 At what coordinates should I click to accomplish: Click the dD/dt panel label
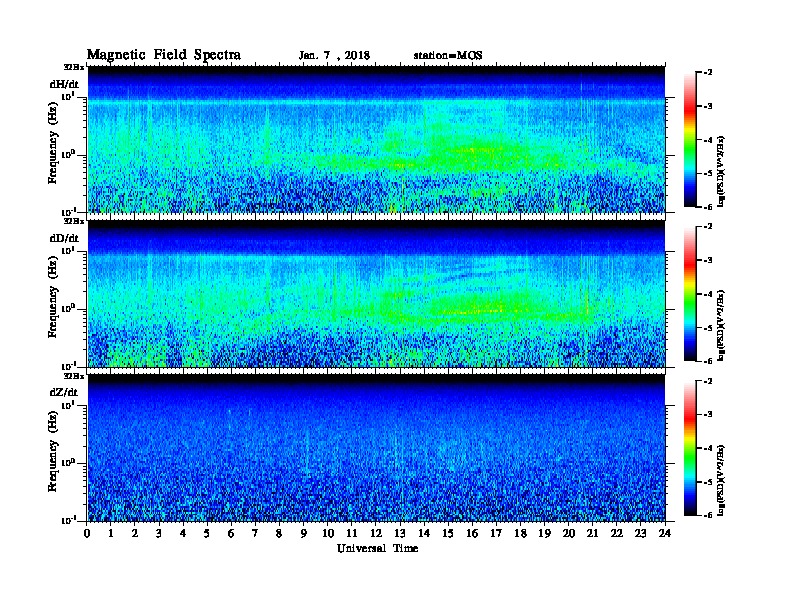[x=64, y=238]
